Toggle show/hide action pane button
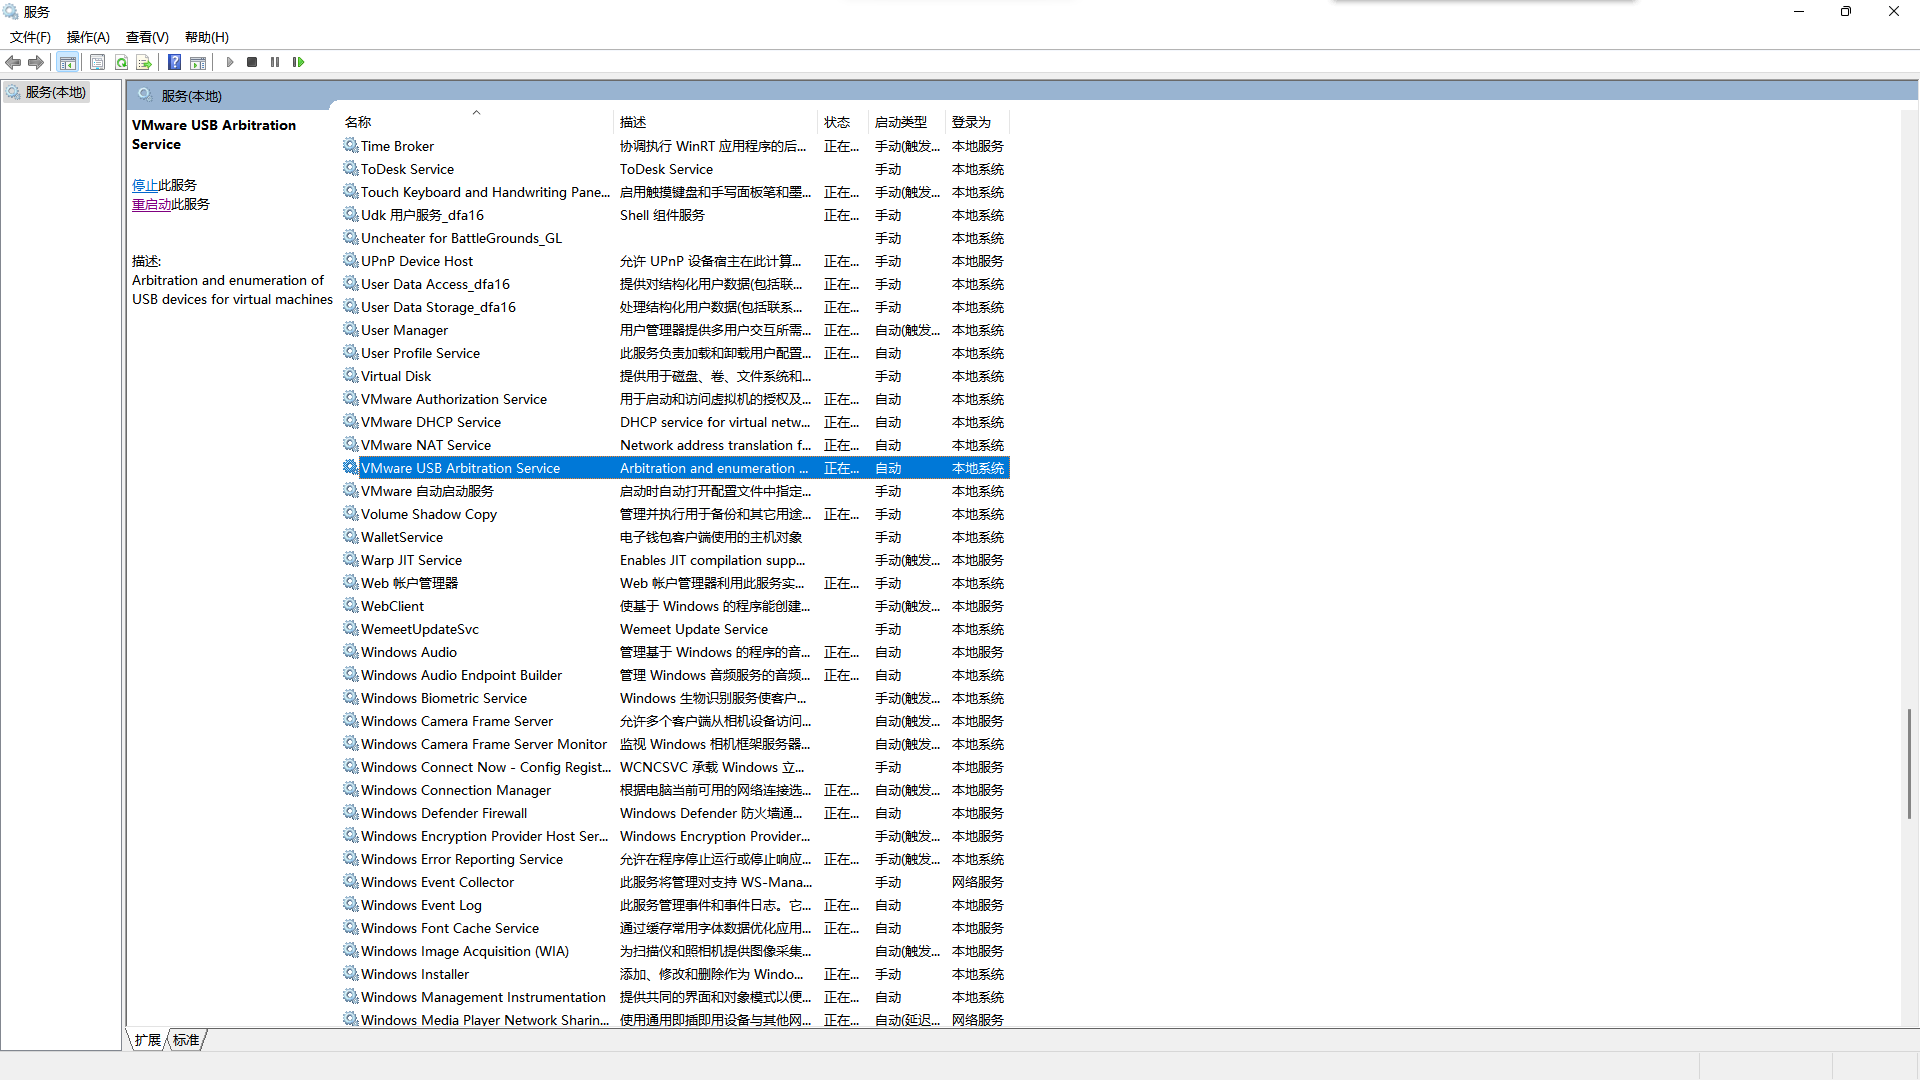This screenshot has width=1920, height=1080. [x=198, y=62]
